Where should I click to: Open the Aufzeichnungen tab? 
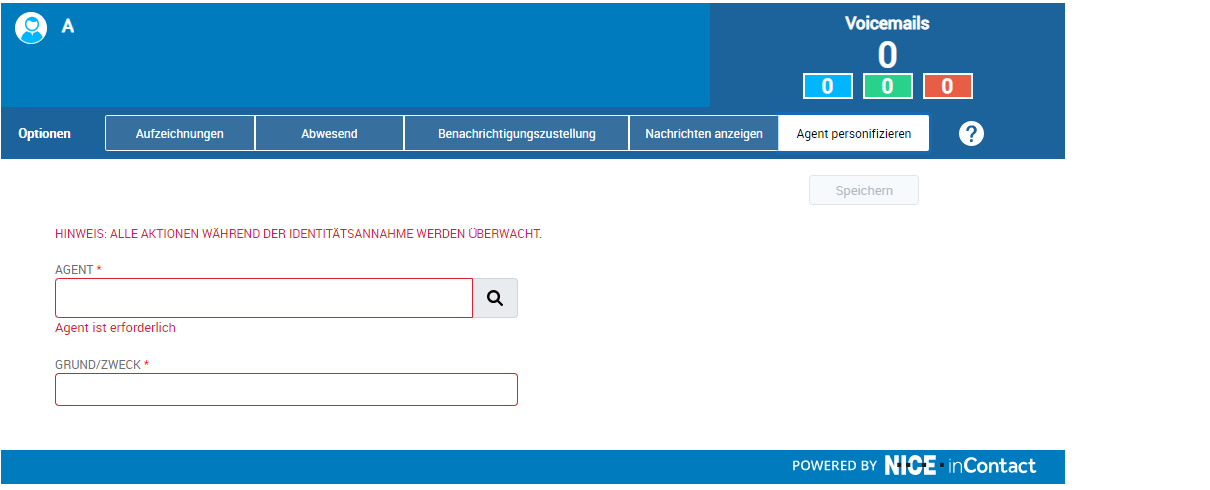[180, 133]
